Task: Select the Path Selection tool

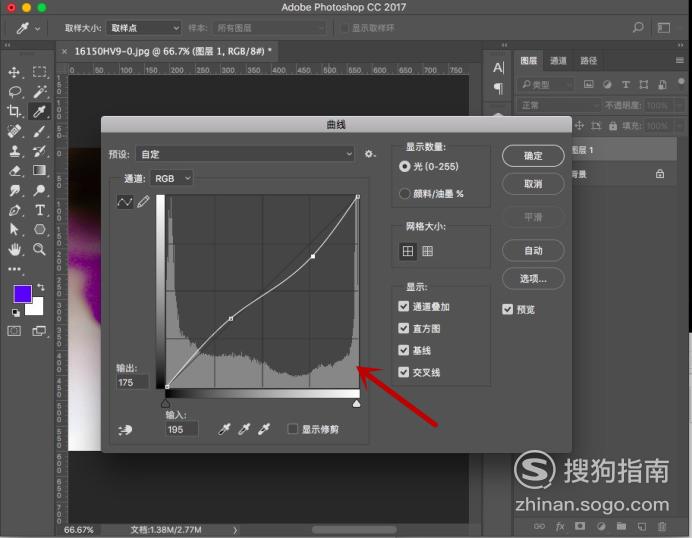Action: [14, 229]
